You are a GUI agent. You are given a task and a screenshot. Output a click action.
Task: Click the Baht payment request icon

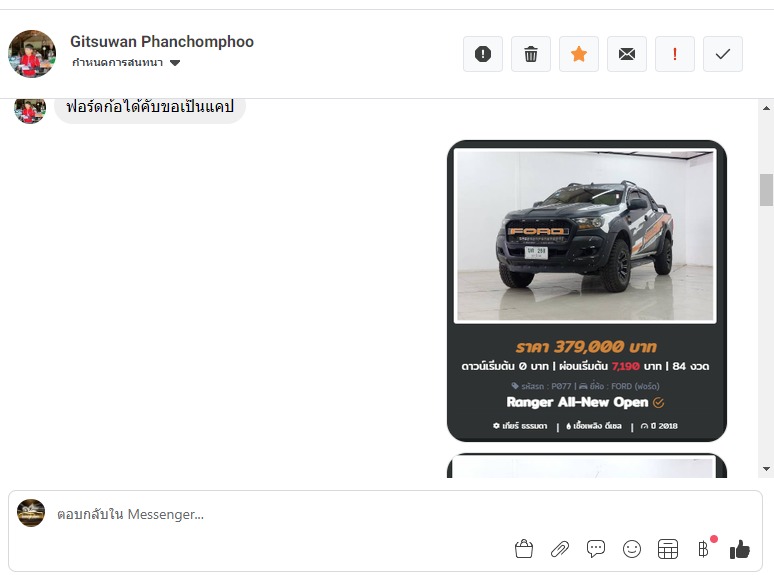[704, 548]
